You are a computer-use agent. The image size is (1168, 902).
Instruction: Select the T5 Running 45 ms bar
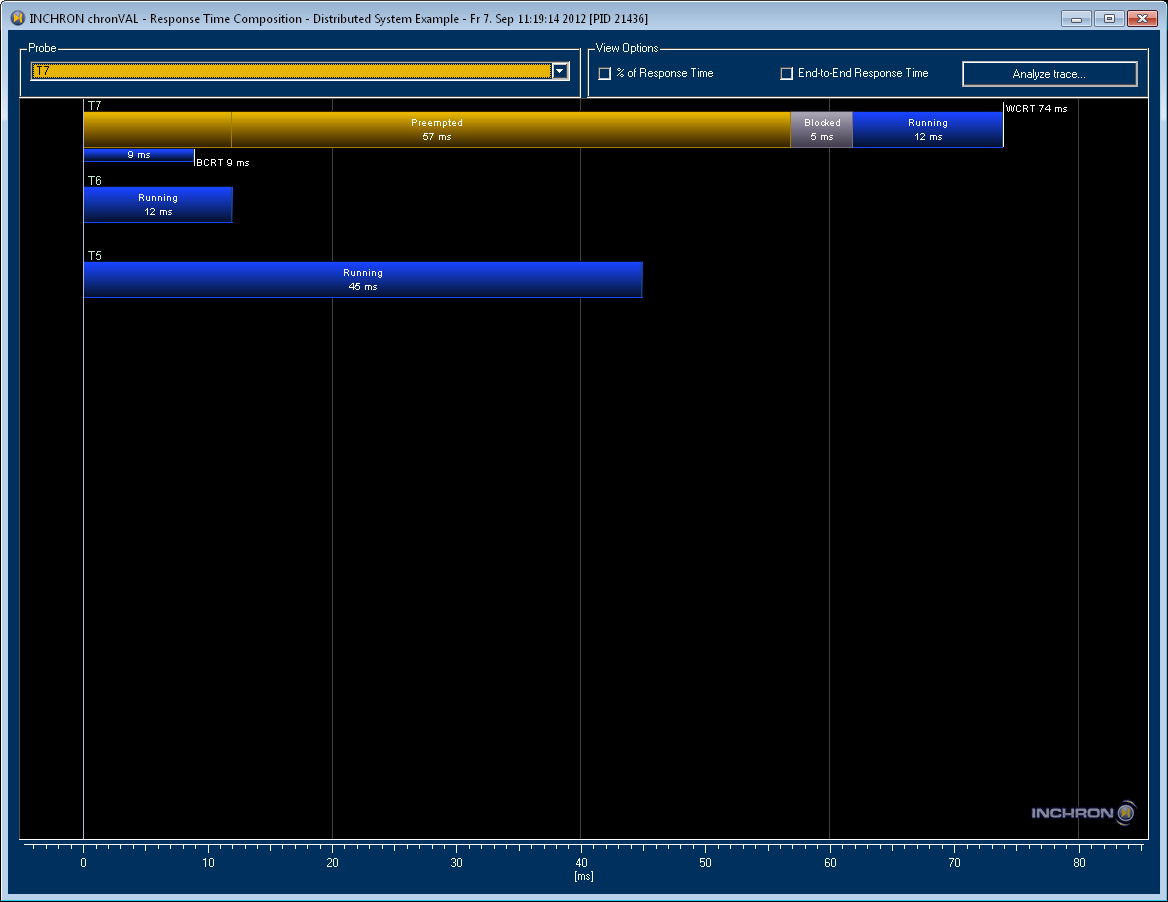pos(363,279)
